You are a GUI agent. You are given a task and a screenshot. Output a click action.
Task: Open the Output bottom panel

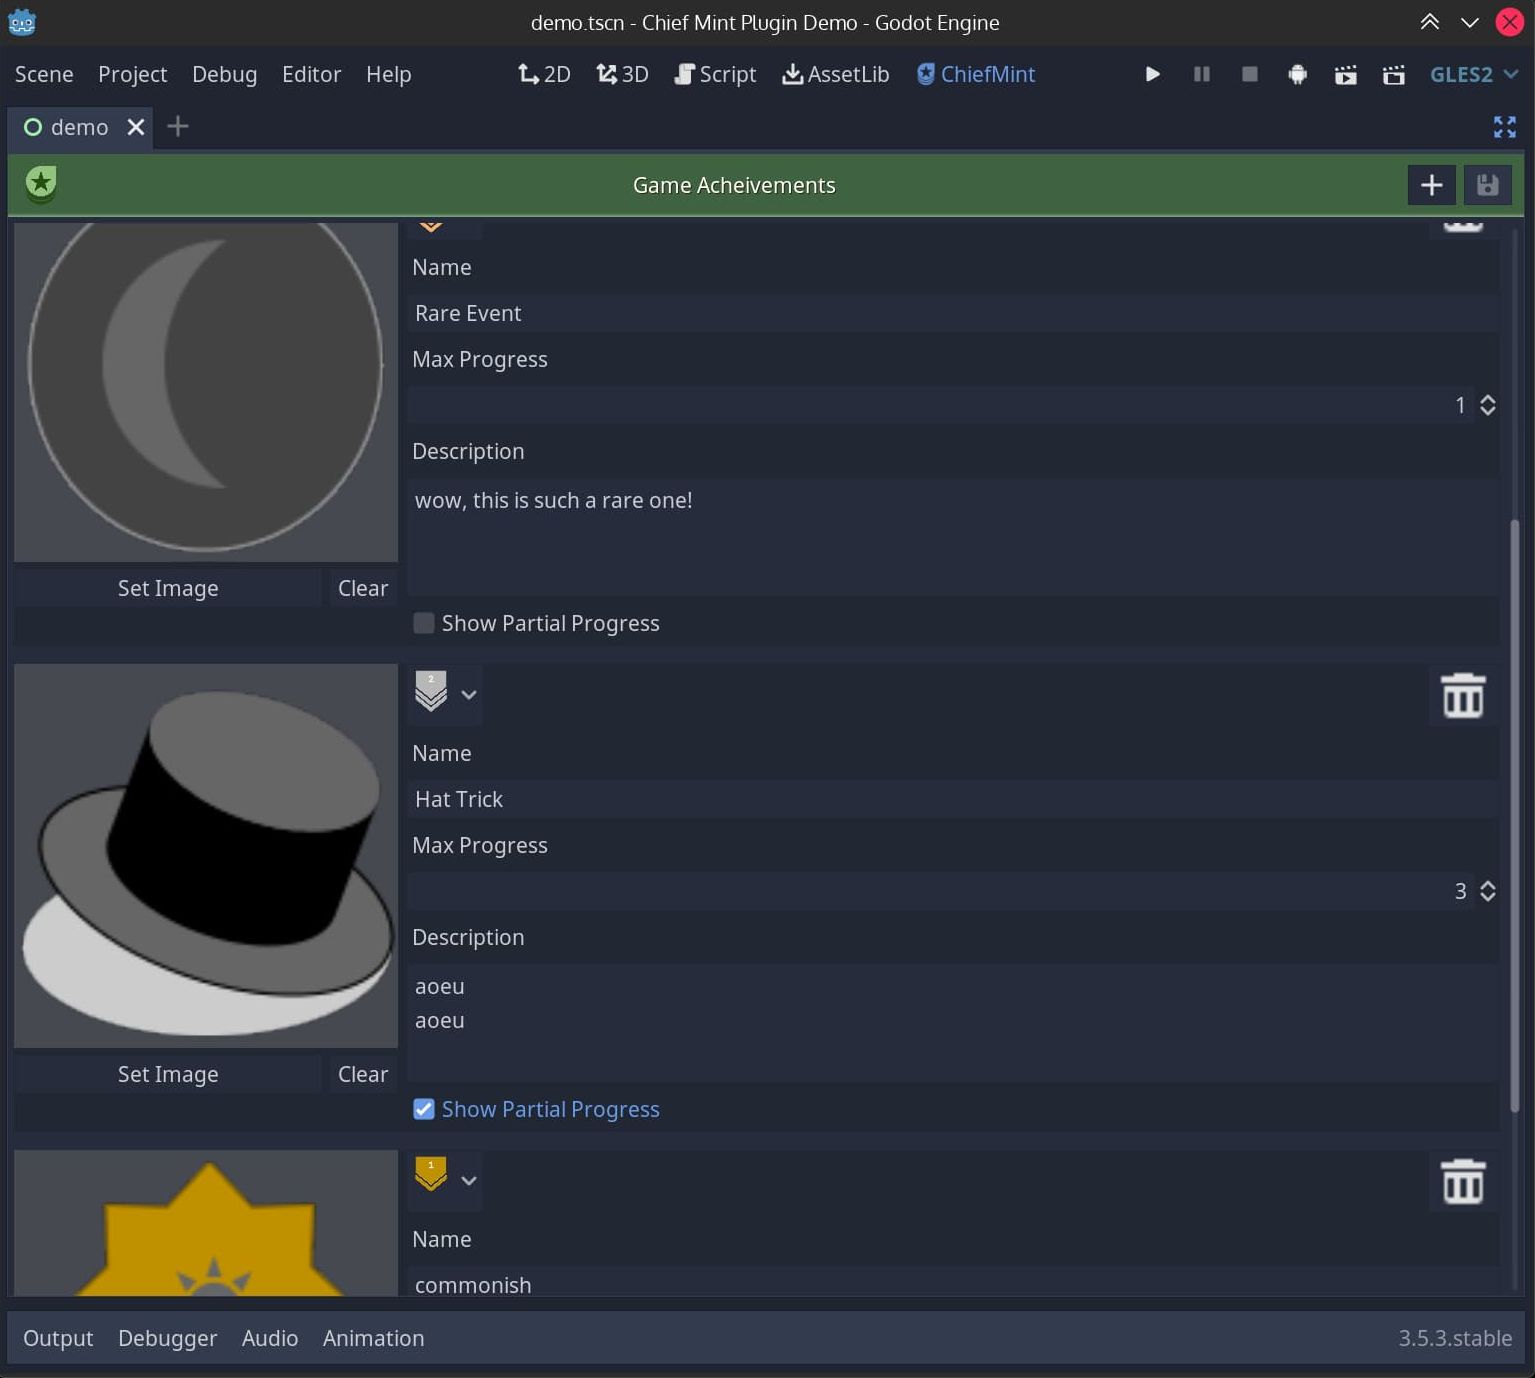pyautogui.click(x=58, y=1338)
